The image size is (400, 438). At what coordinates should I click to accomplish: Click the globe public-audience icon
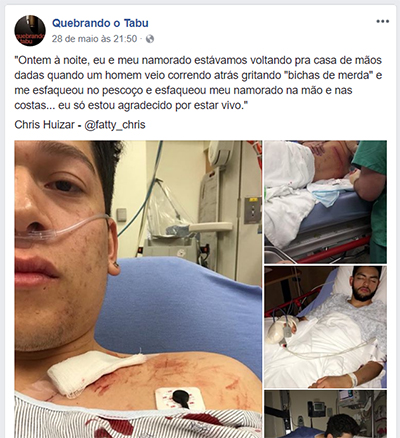(150, 39)
